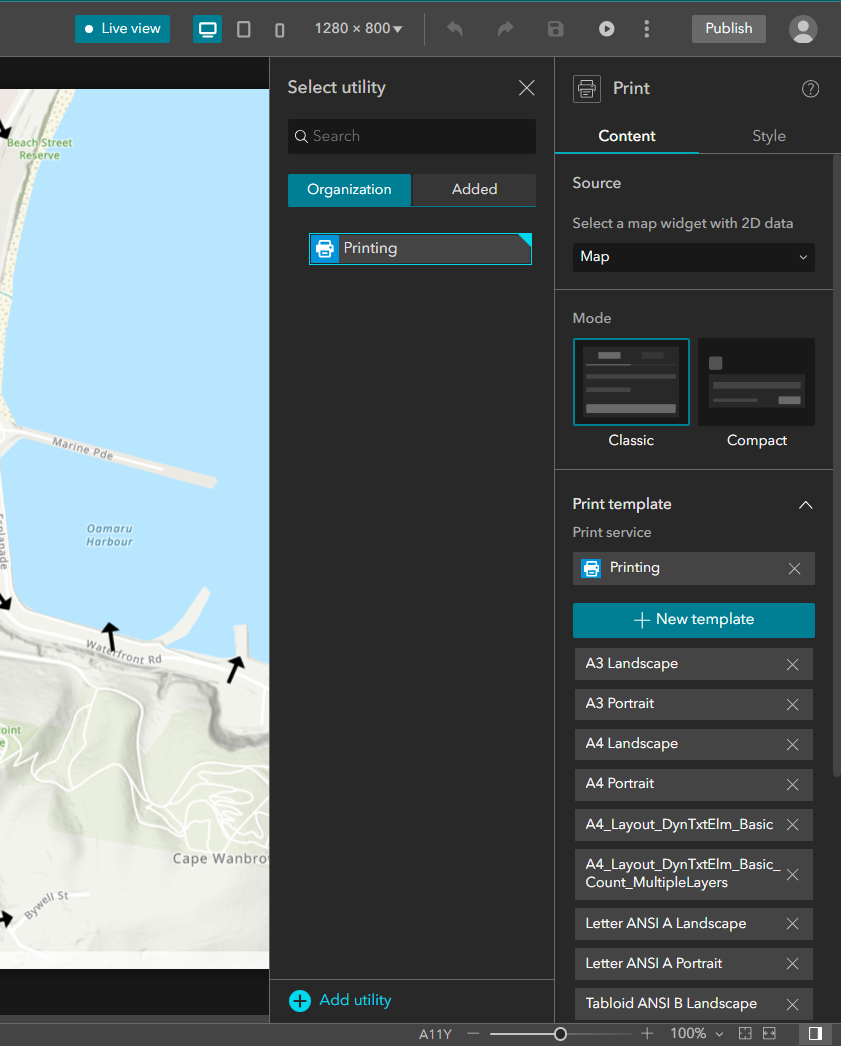Launch preview with the play icon
The width and height of the screenshot is (841, 1046).
coord(606,29)
